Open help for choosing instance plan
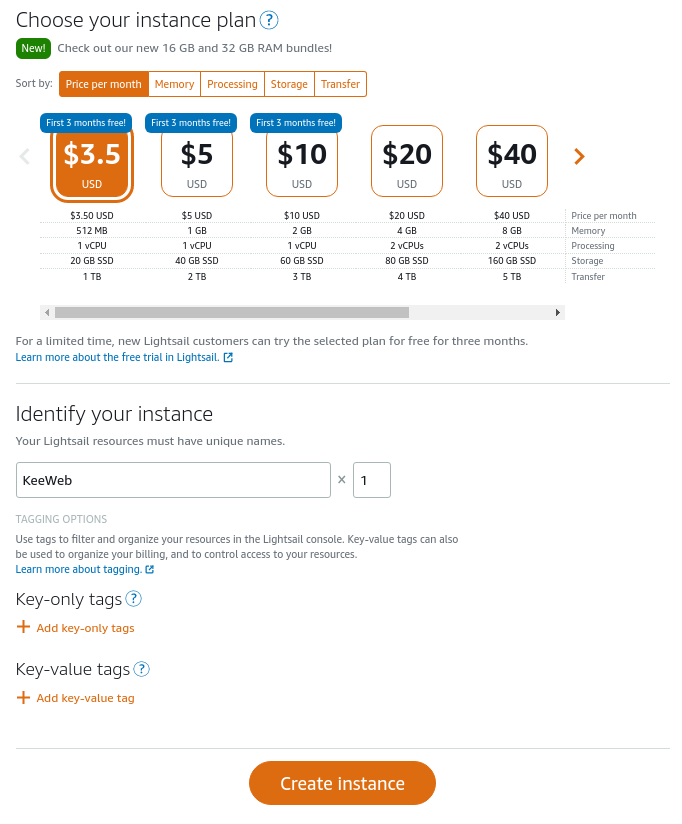 click(269, 20)
